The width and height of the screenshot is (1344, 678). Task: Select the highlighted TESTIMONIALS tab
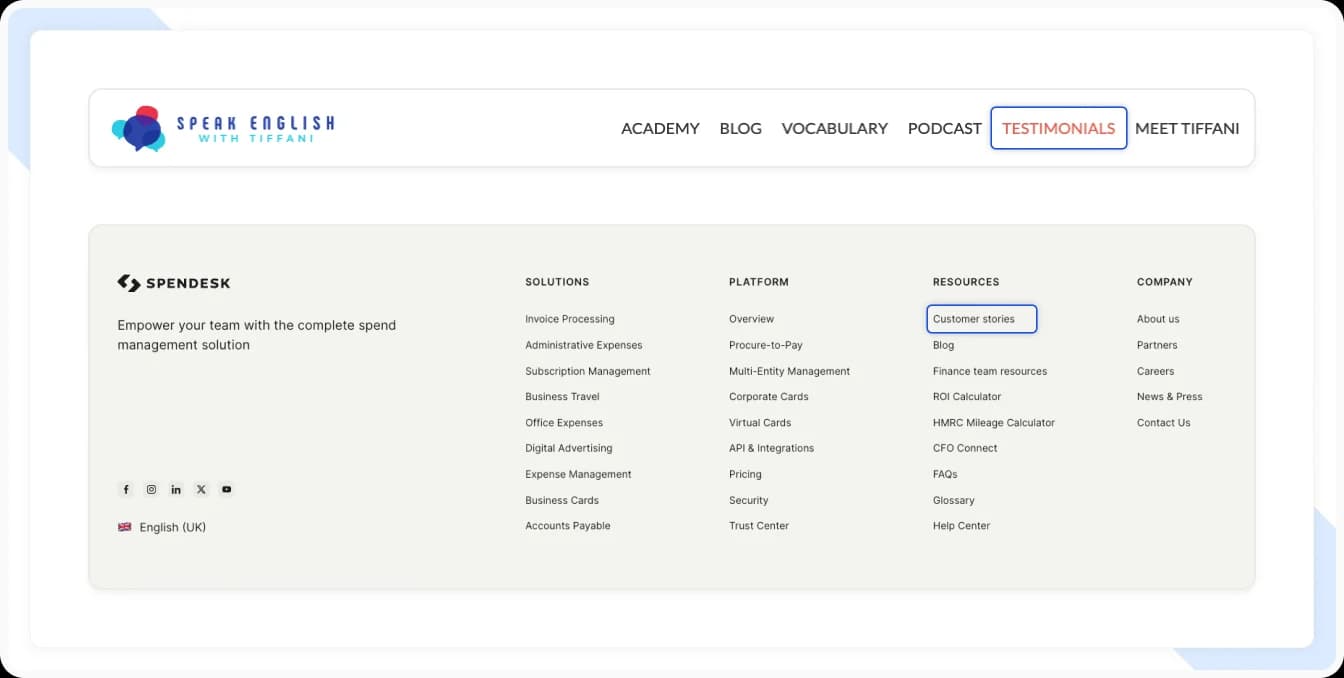point(1058,128)
